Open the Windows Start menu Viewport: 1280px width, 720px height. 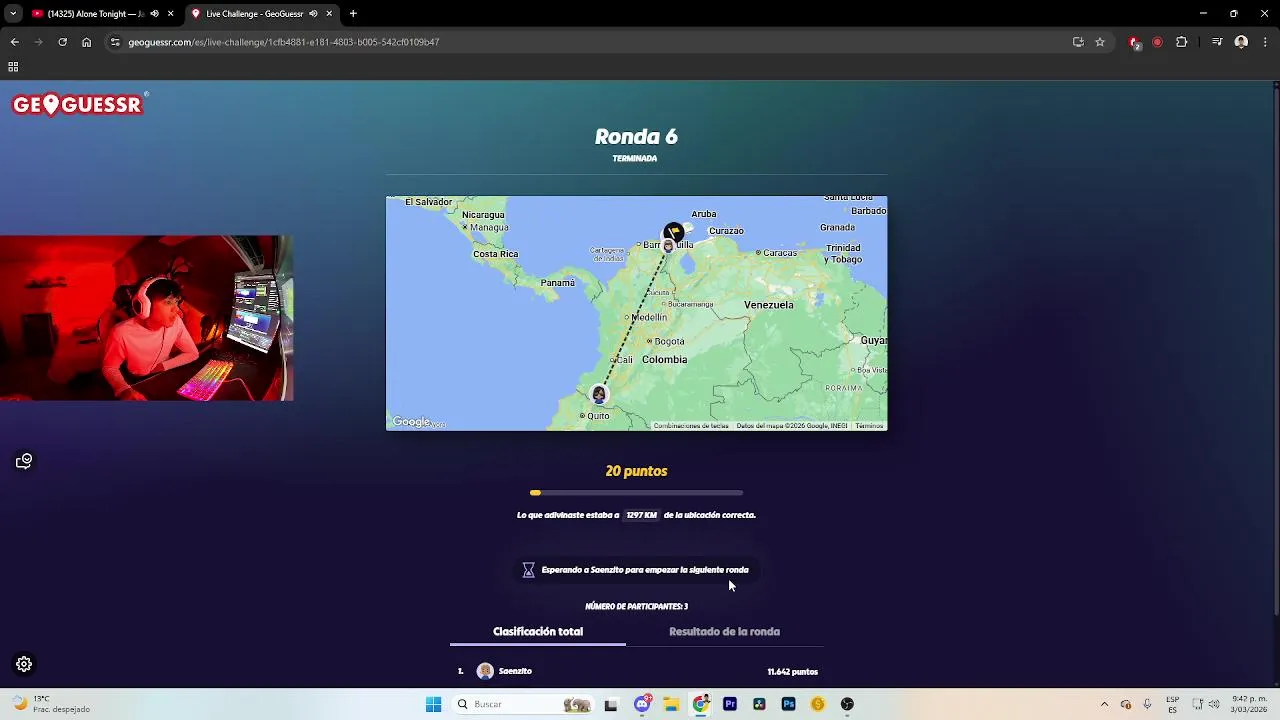tap(433, 704)
